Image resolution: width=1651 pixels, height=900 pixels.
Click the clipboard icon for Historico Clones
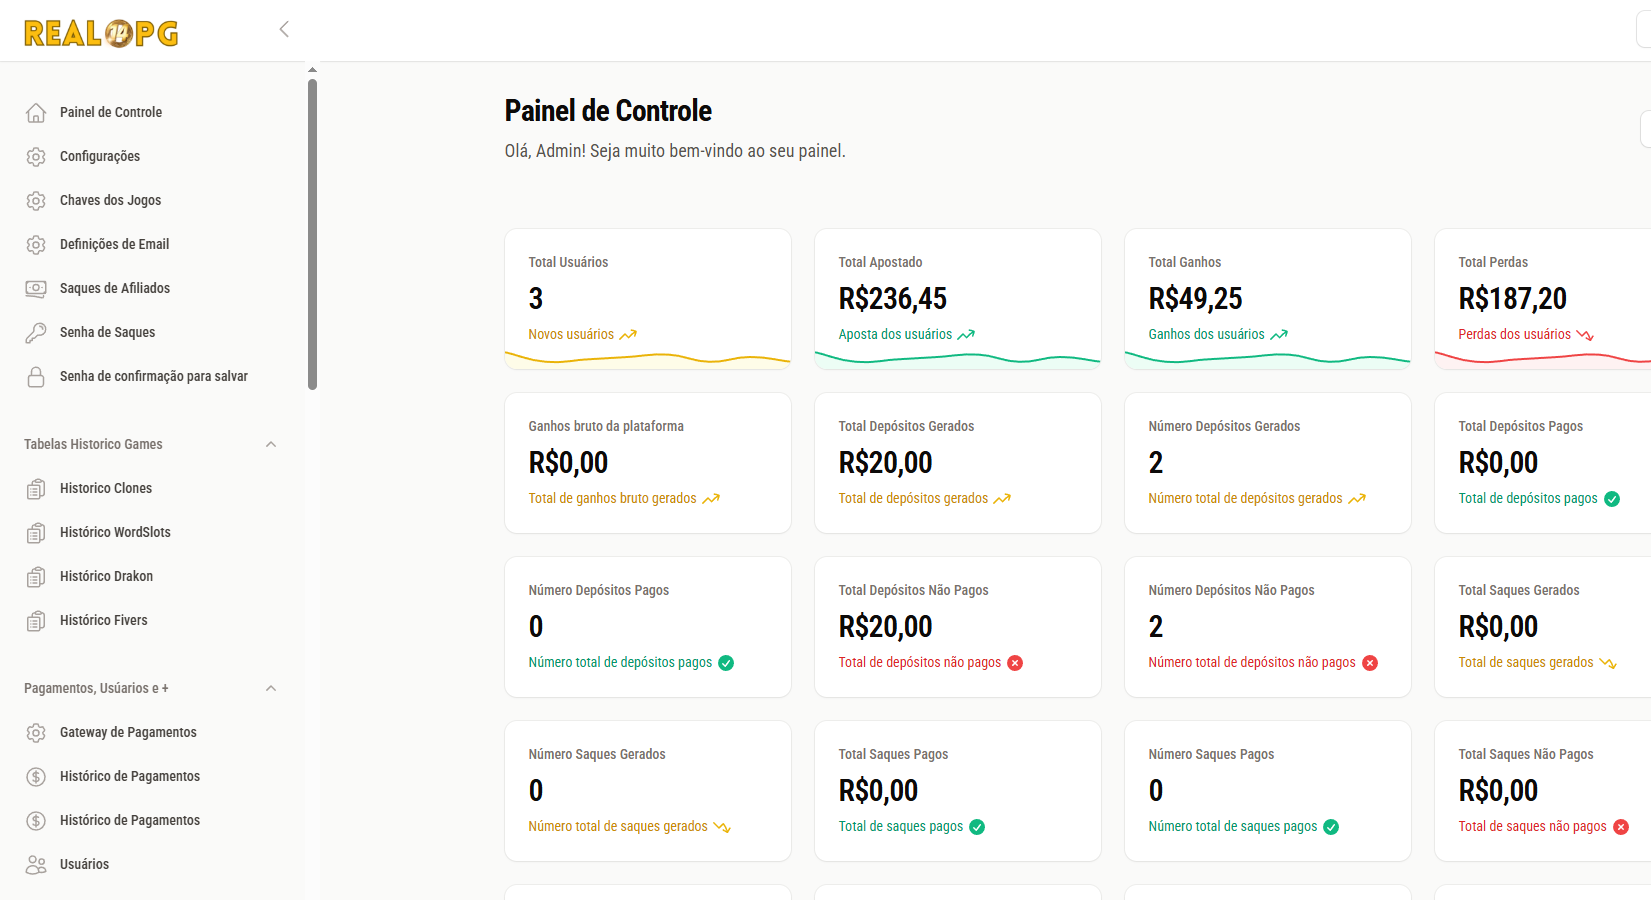(36, 489)
